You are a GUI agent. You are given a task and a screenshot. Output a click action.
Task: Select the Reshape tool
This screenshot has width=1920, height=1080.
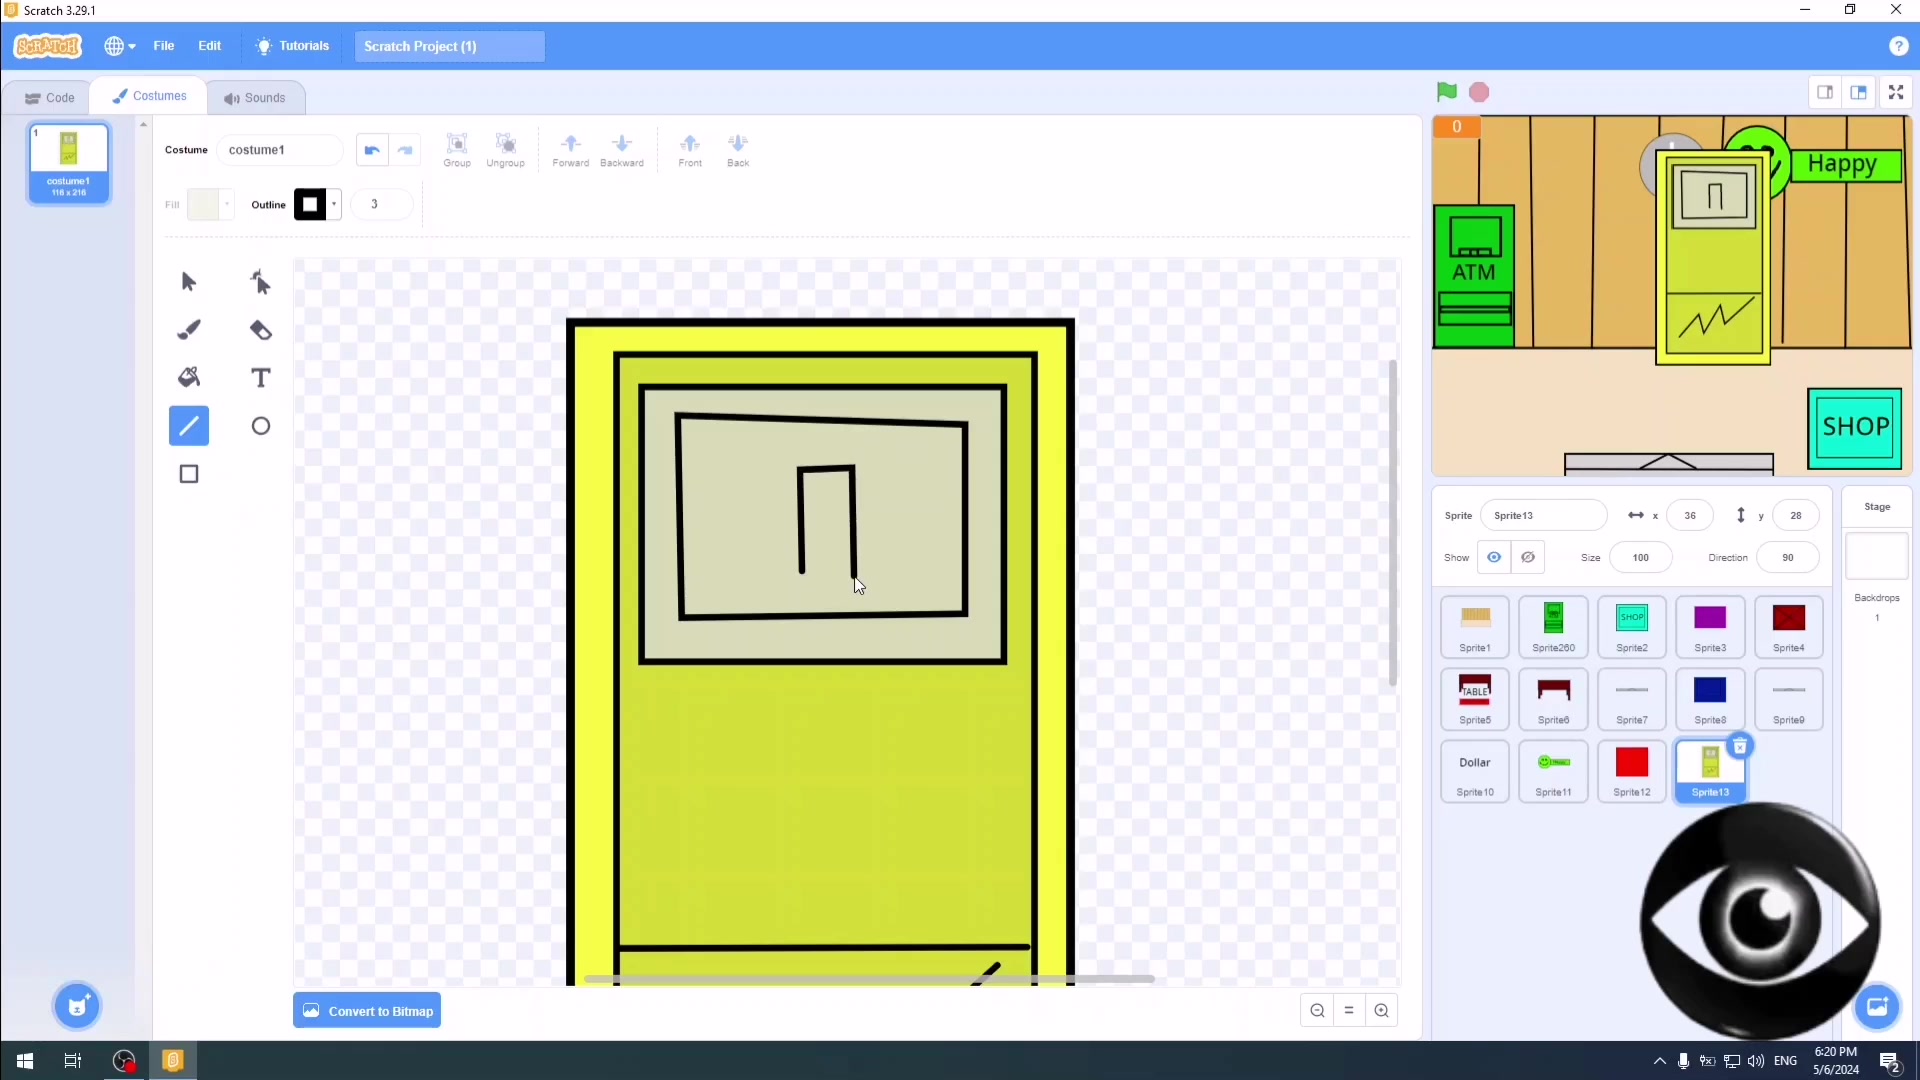[261, 283]
